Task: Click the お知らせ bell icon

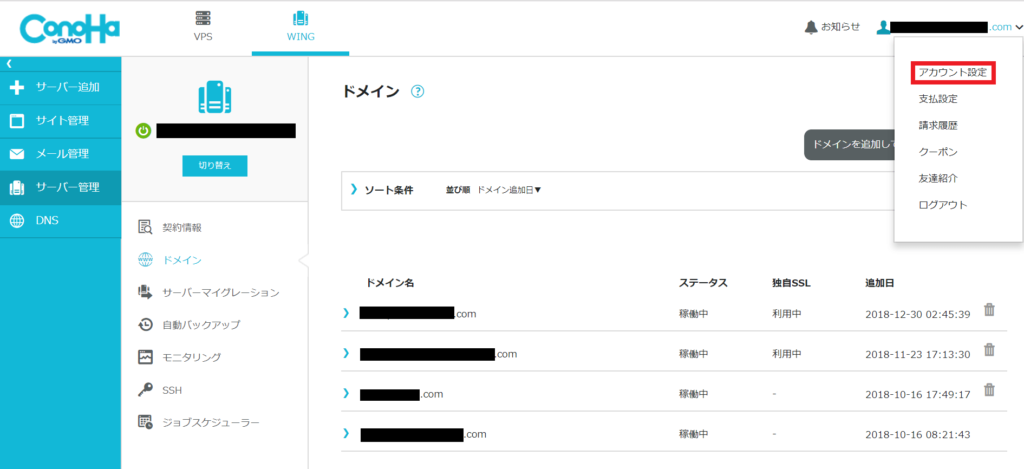Action: tap(811, 27)
